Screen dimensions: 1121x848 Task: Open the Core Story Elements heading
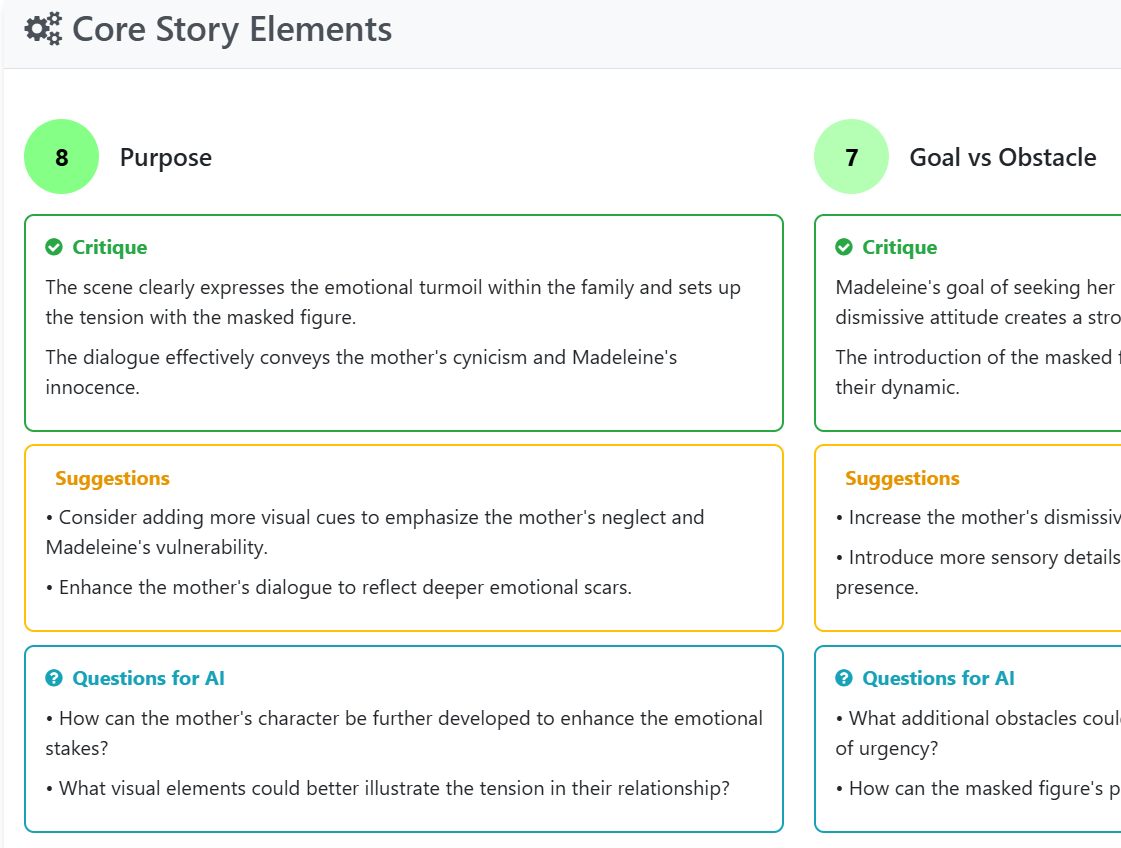point(232,29)
